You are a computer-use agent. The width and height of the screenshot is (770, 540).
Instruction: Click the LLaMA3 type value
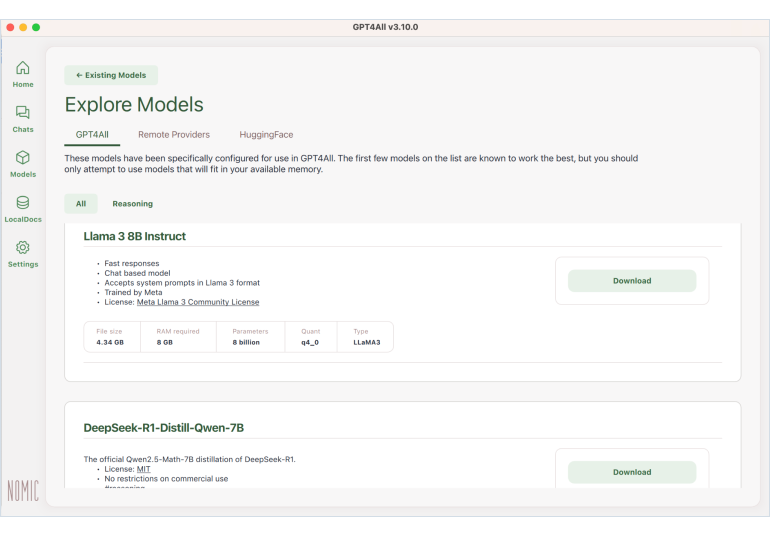367,342
